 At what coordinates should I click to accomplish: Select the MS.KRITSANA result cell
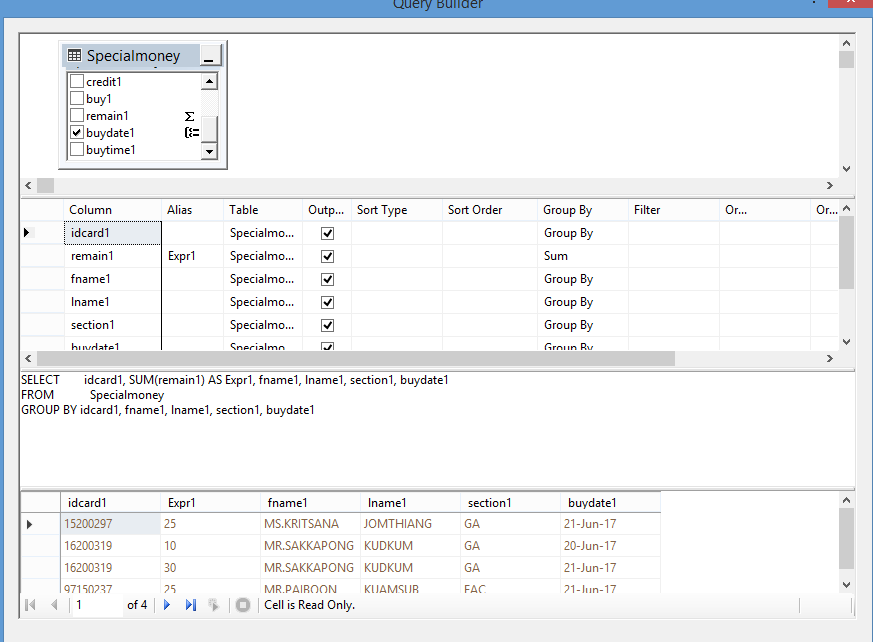click(310, 524)
